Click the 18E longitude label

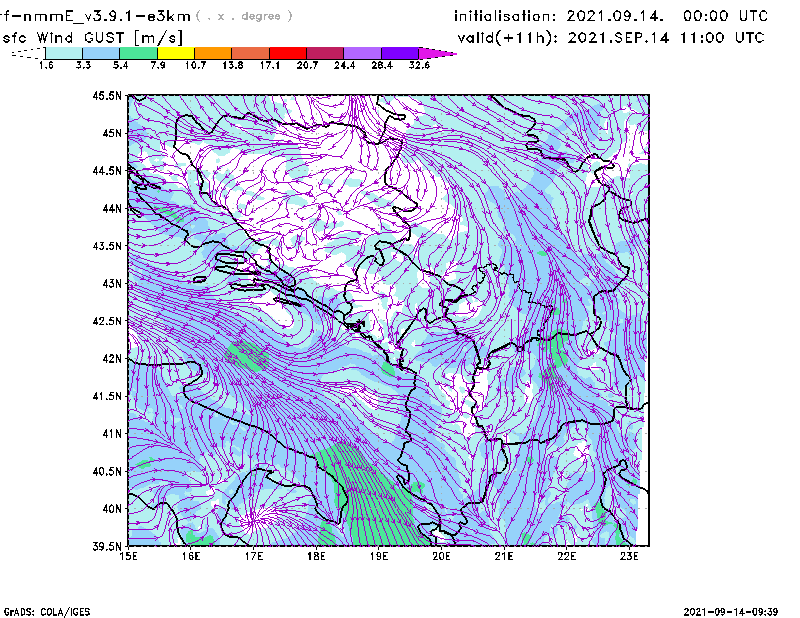[316, 556]
